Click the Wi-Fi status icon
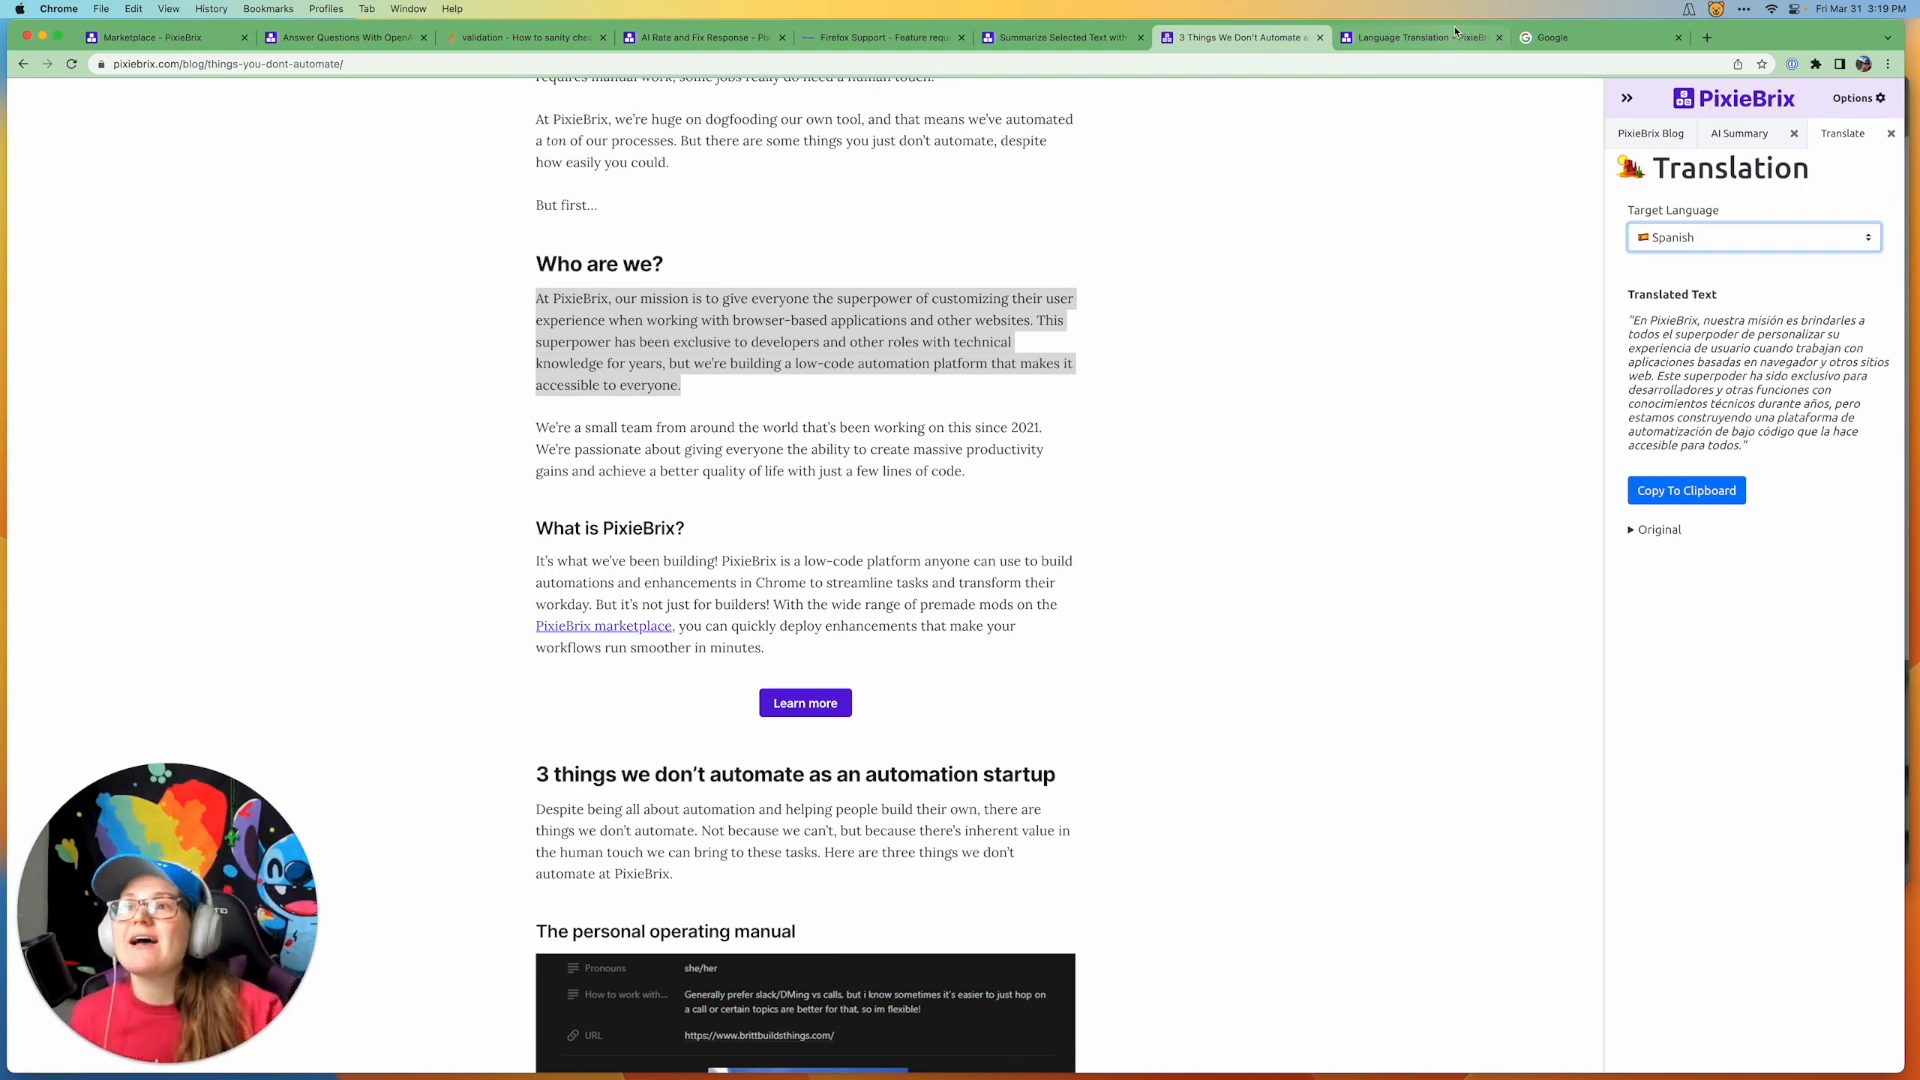 [x=1771, y=9]
